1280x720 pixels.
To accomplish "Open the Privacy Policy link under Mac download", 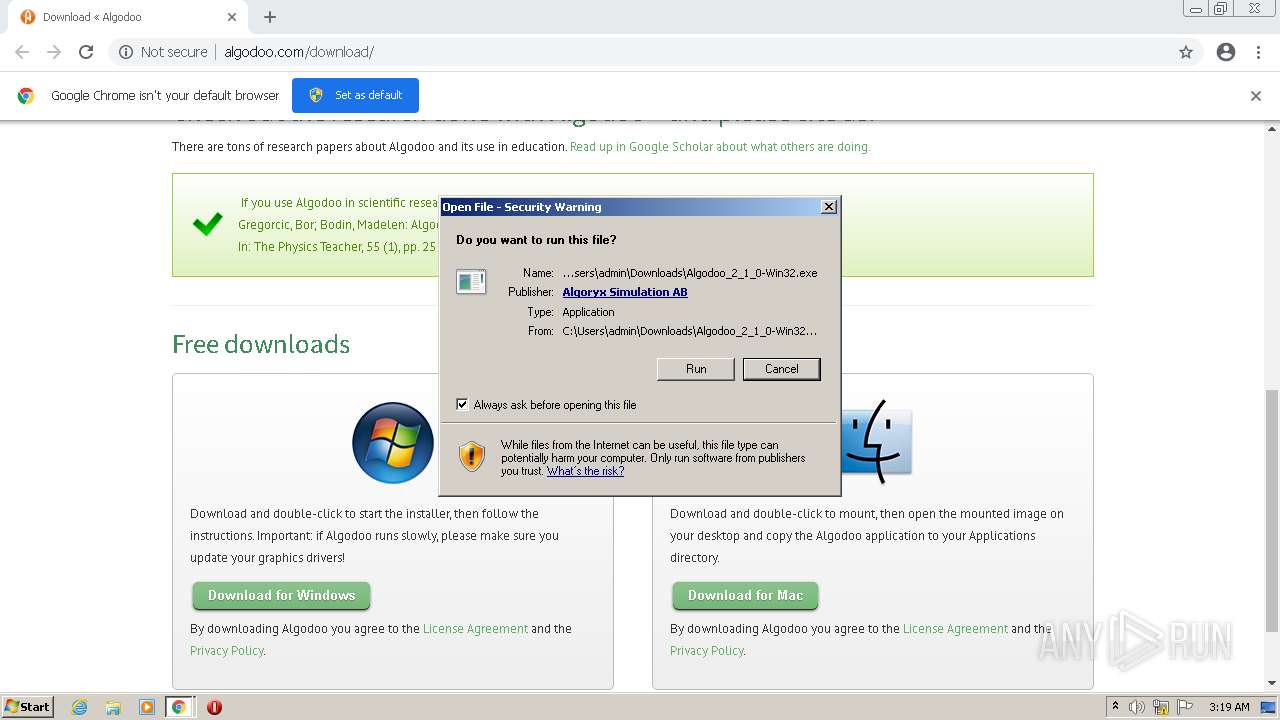I will pos(707,651).
